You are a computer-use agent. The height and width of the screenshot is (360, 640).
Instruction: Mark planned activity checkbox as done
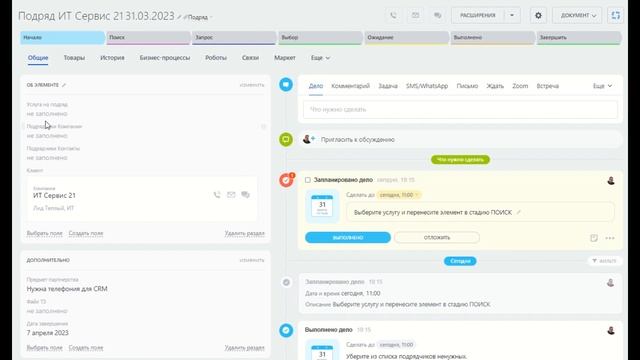click(308, 180)
